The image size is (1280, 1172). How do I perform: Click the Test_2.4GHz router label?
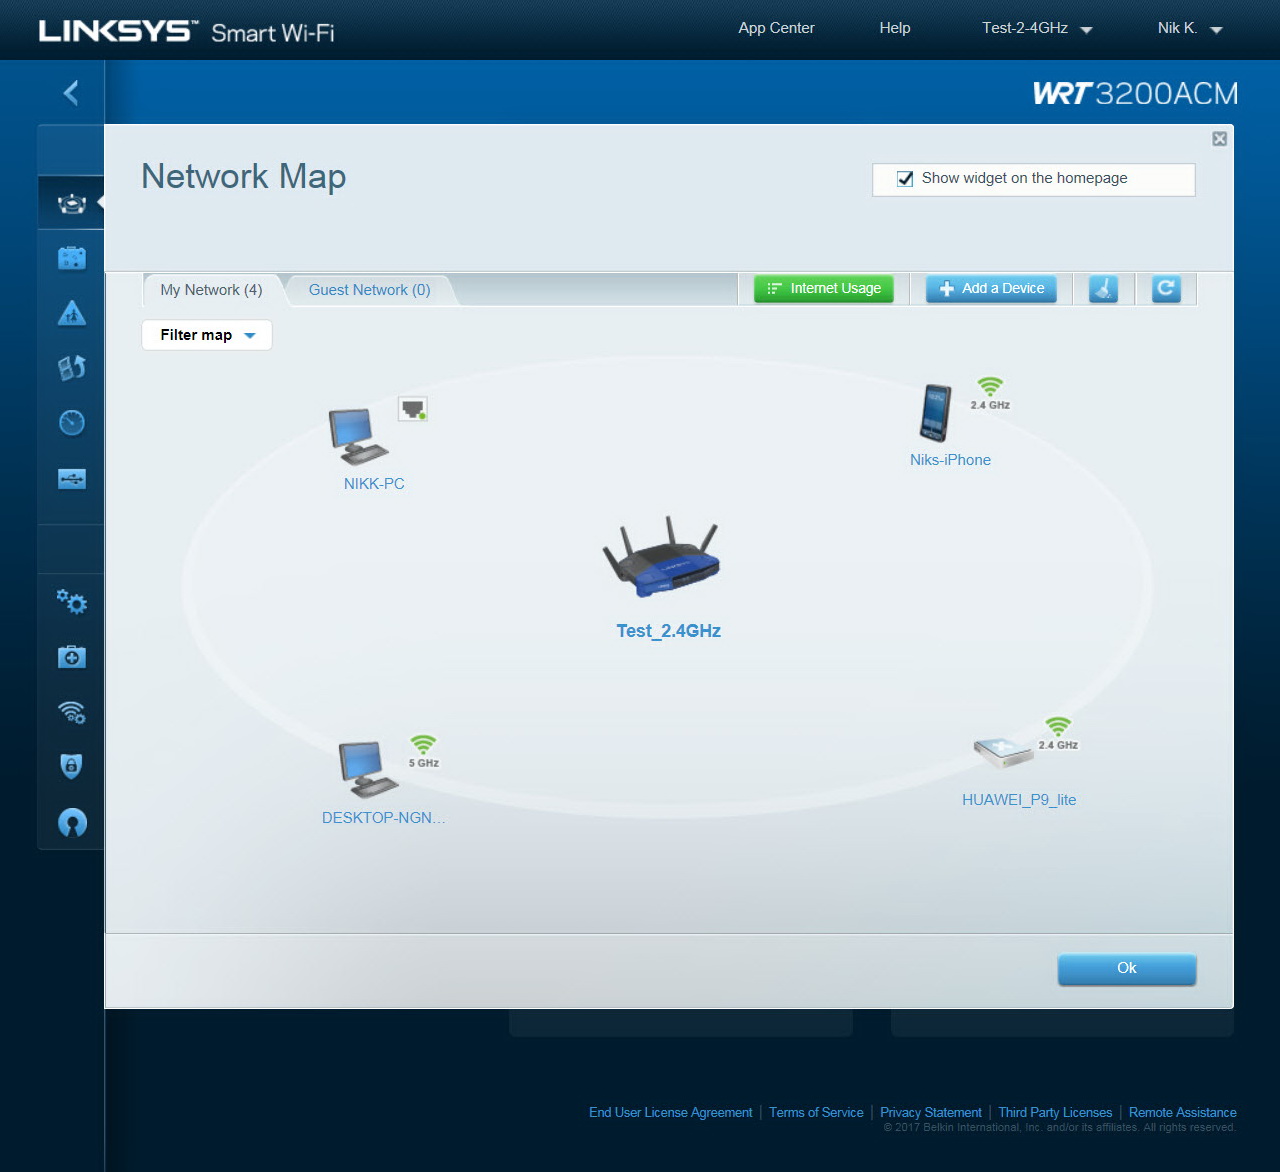coord(668,631)
